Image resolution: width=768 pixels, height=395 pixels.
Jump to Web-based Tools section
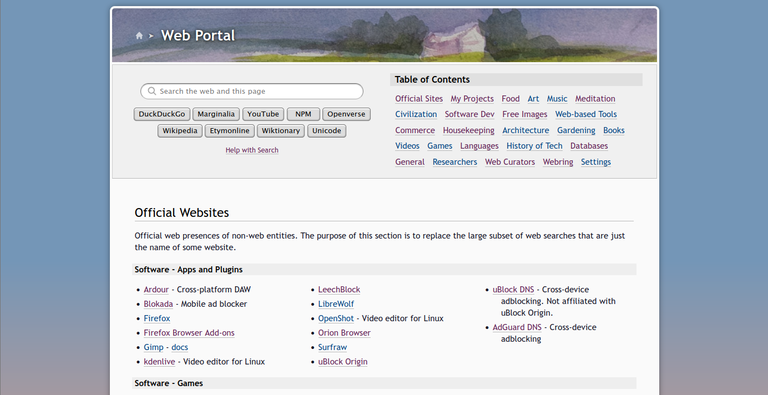pyautogui.click(x=586, y=114)
